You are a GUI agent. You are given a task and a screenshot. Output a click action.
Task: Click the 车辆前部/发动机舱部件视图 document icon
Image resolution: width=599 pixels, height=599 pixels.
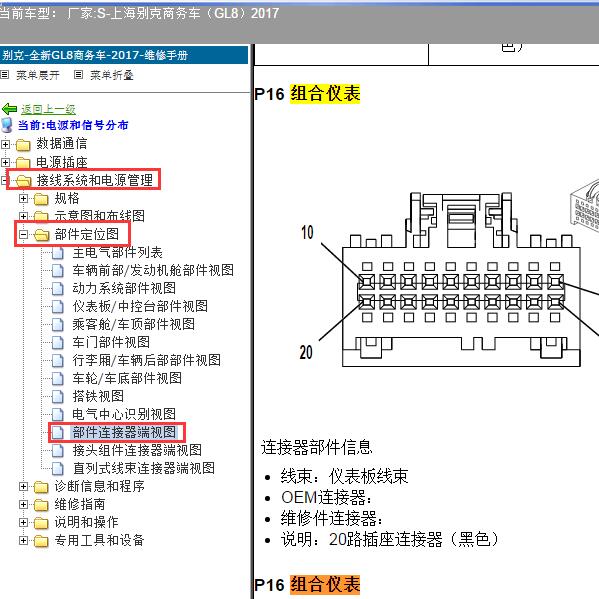pyautogui.click(x=58, y=271)
